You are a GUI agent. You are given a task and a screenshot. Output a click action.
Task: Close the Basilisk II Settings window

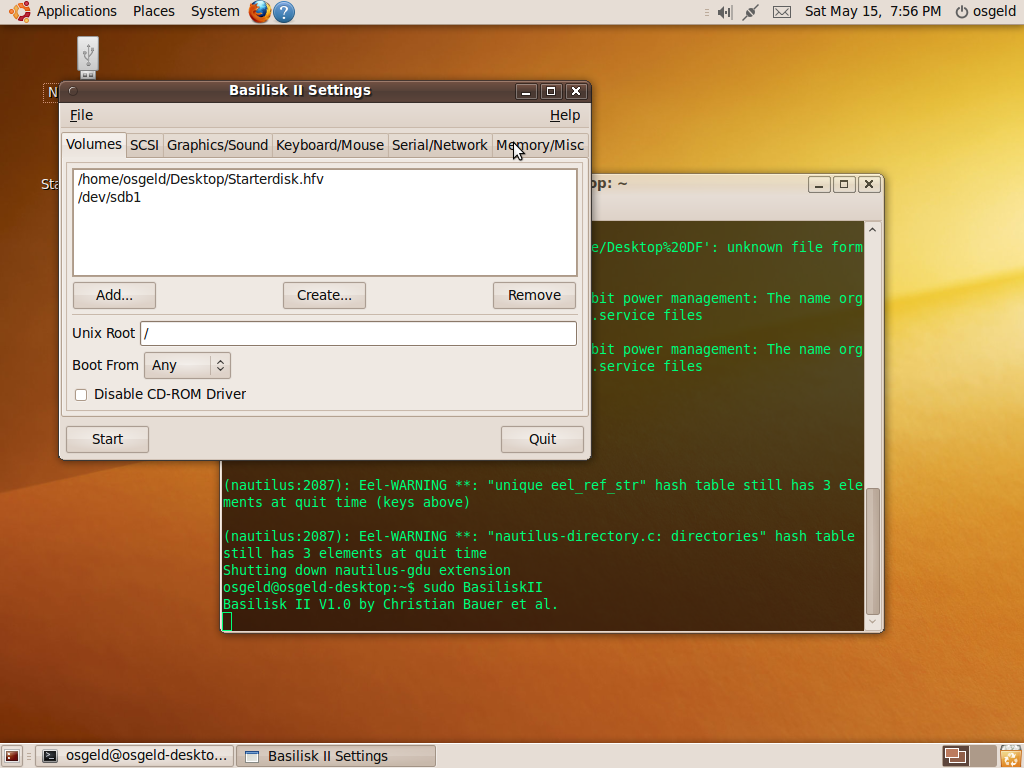(575, 91)
